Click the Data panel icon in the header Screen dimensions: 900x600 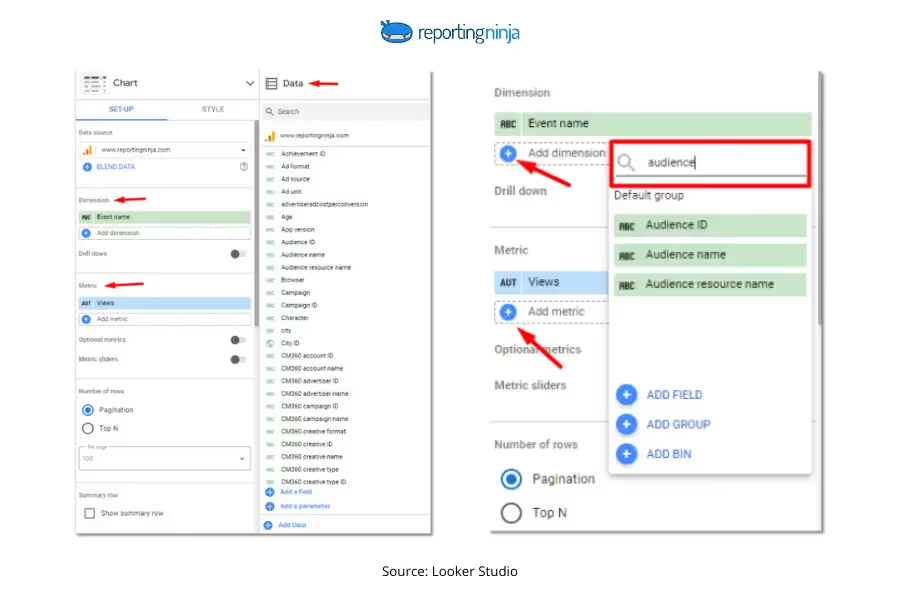click(x=271, y=84)
